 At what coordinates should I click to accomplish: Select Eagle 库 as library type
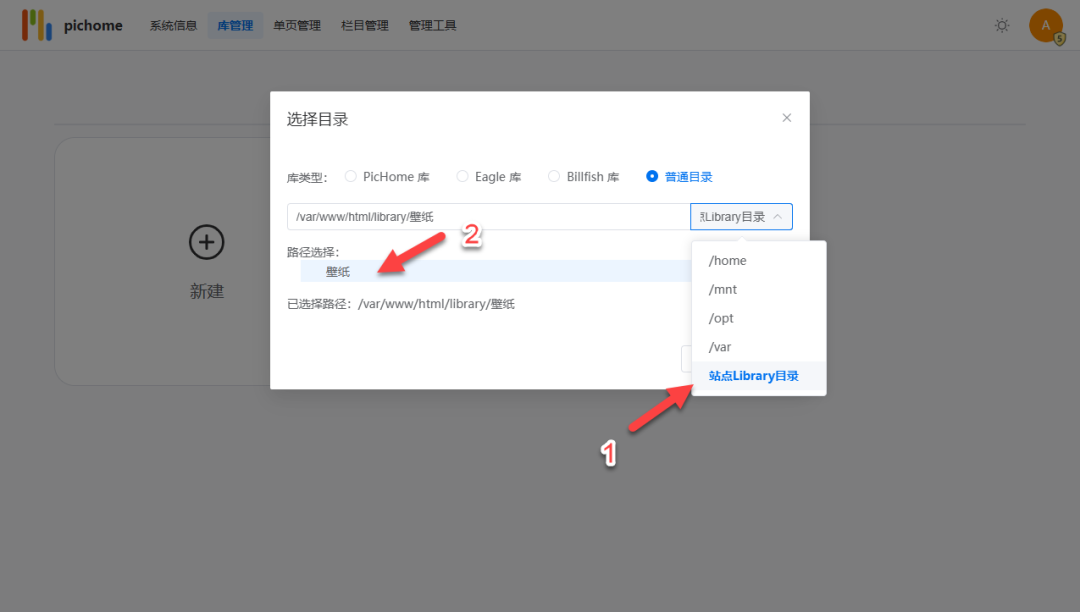pos(462,176)
